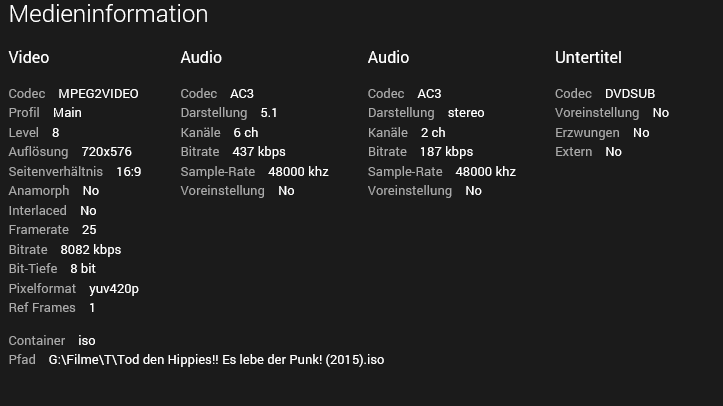
Task: Click the iso Container value
Action: (87, 341)
